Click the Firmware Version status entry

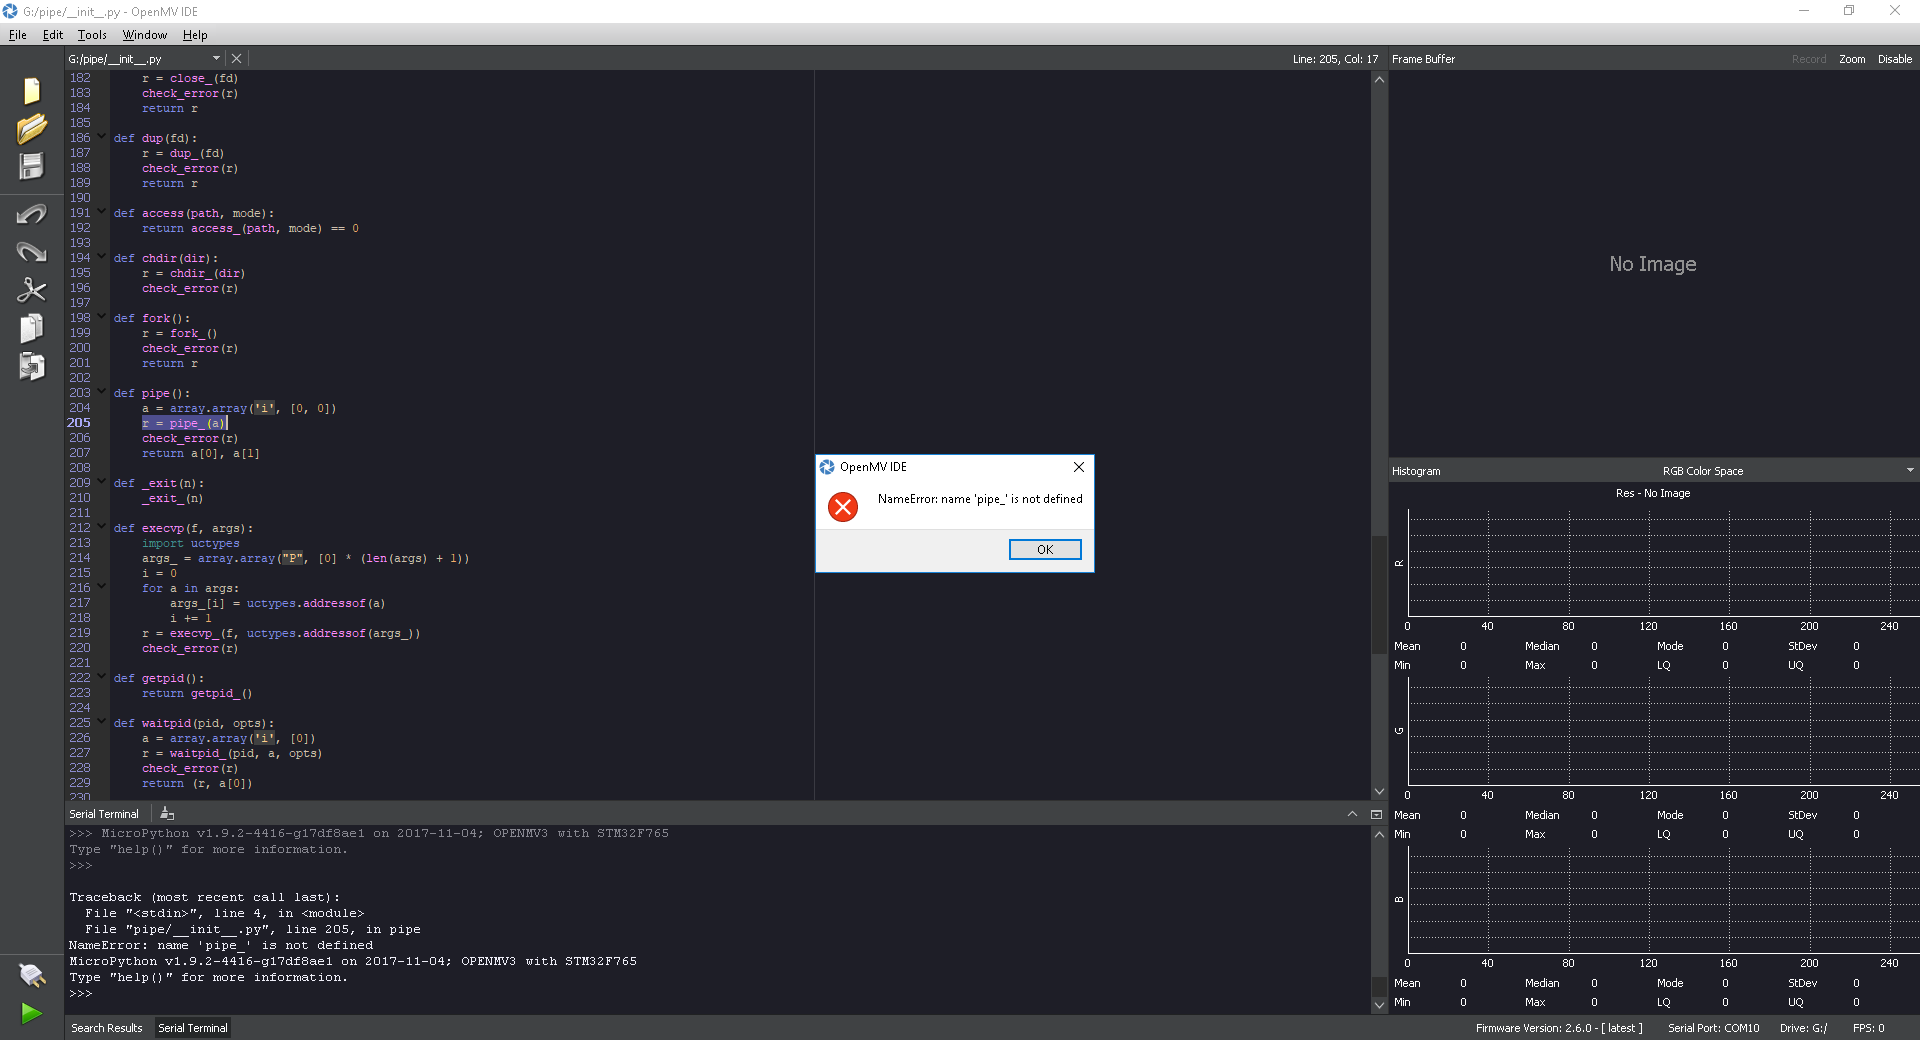point(1559,1028)
